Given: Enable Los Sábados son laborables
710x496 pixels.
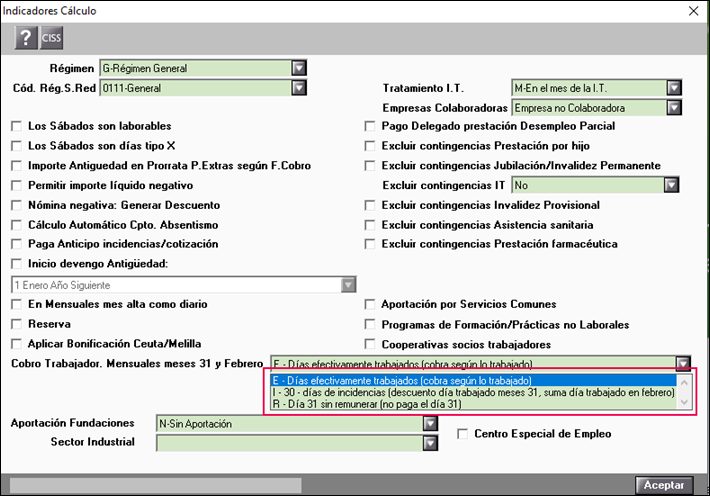Looking at the screenshot, I should pyautogui.click(x=17, y=126).
